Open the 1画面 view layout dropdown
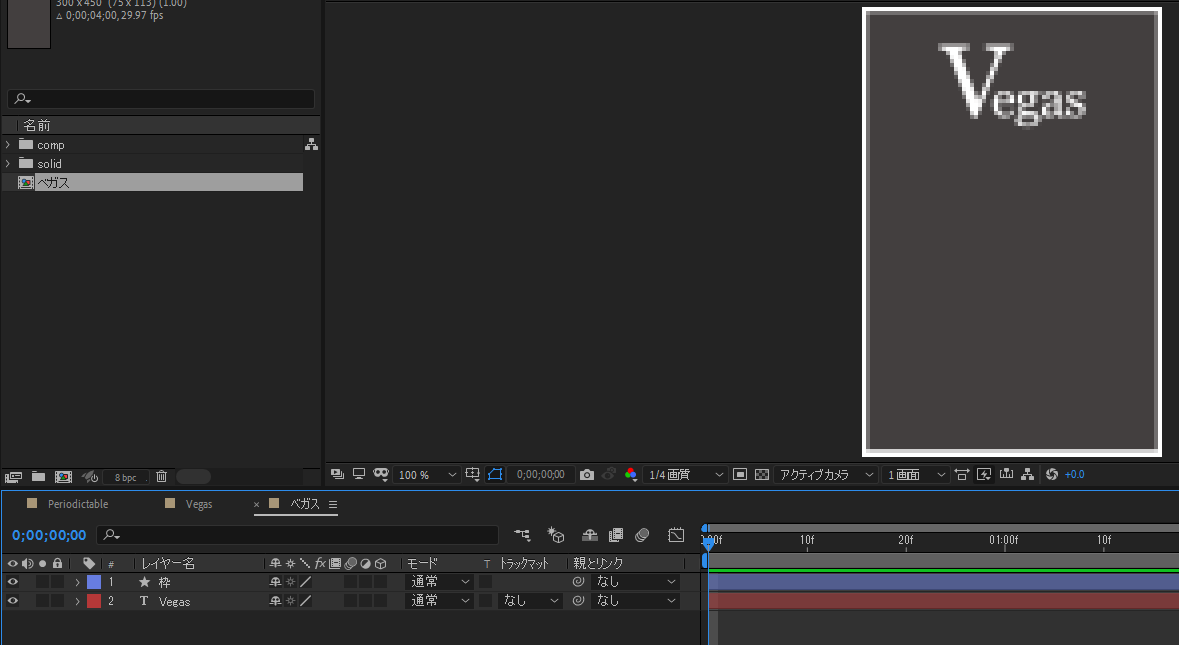The height and width of the screenshot is (645, 1179). [915, 474]
